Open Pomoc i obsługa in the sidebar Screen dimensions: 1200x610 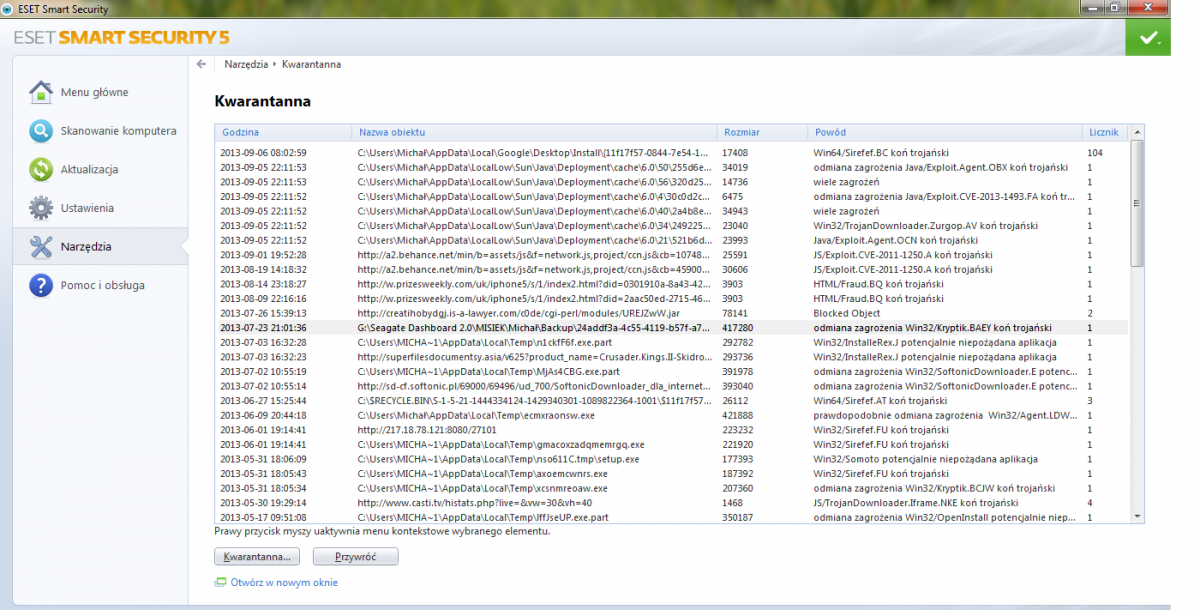(x=100, y=285)
